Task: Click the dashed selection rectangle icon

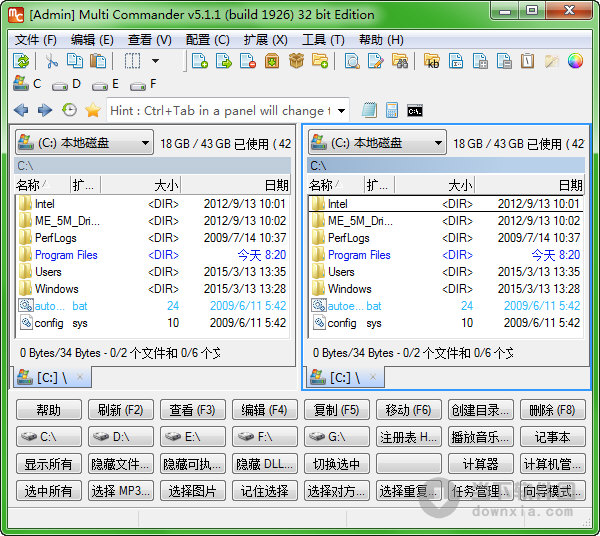Action: (132, 61)
